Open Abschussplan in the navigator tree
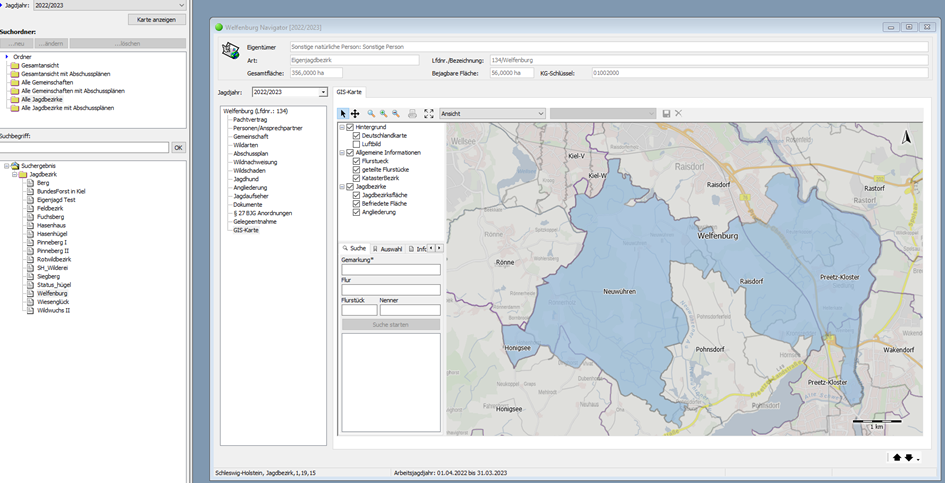This screenshot has height=483, width=945. 250,153
